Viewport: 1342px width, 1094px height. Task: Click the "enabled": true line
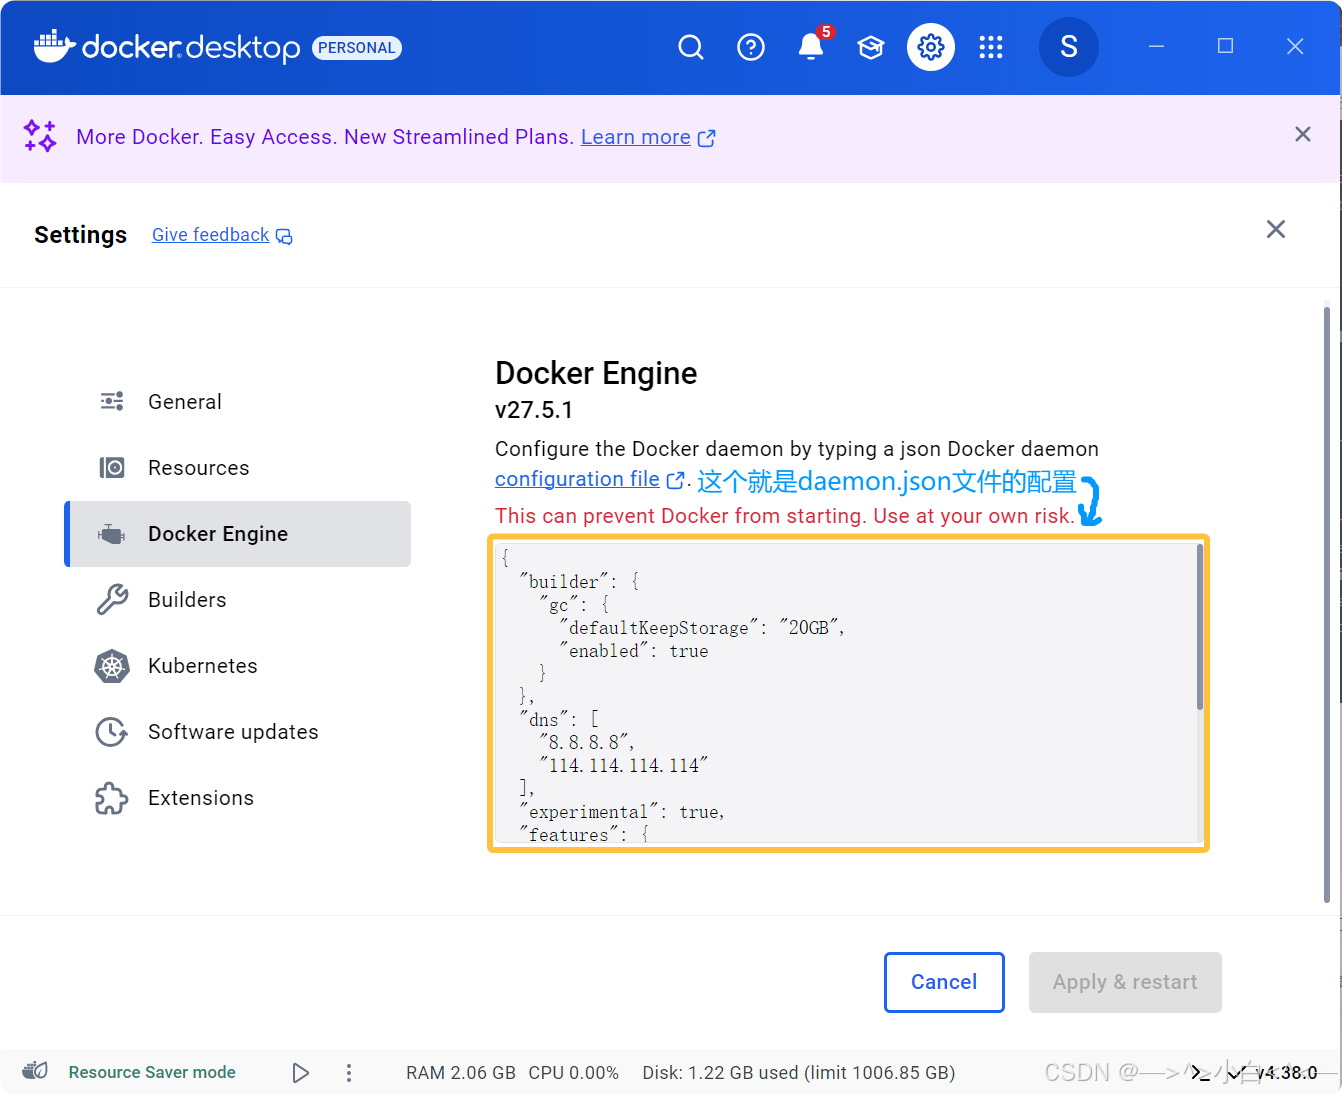click(634, 651)
